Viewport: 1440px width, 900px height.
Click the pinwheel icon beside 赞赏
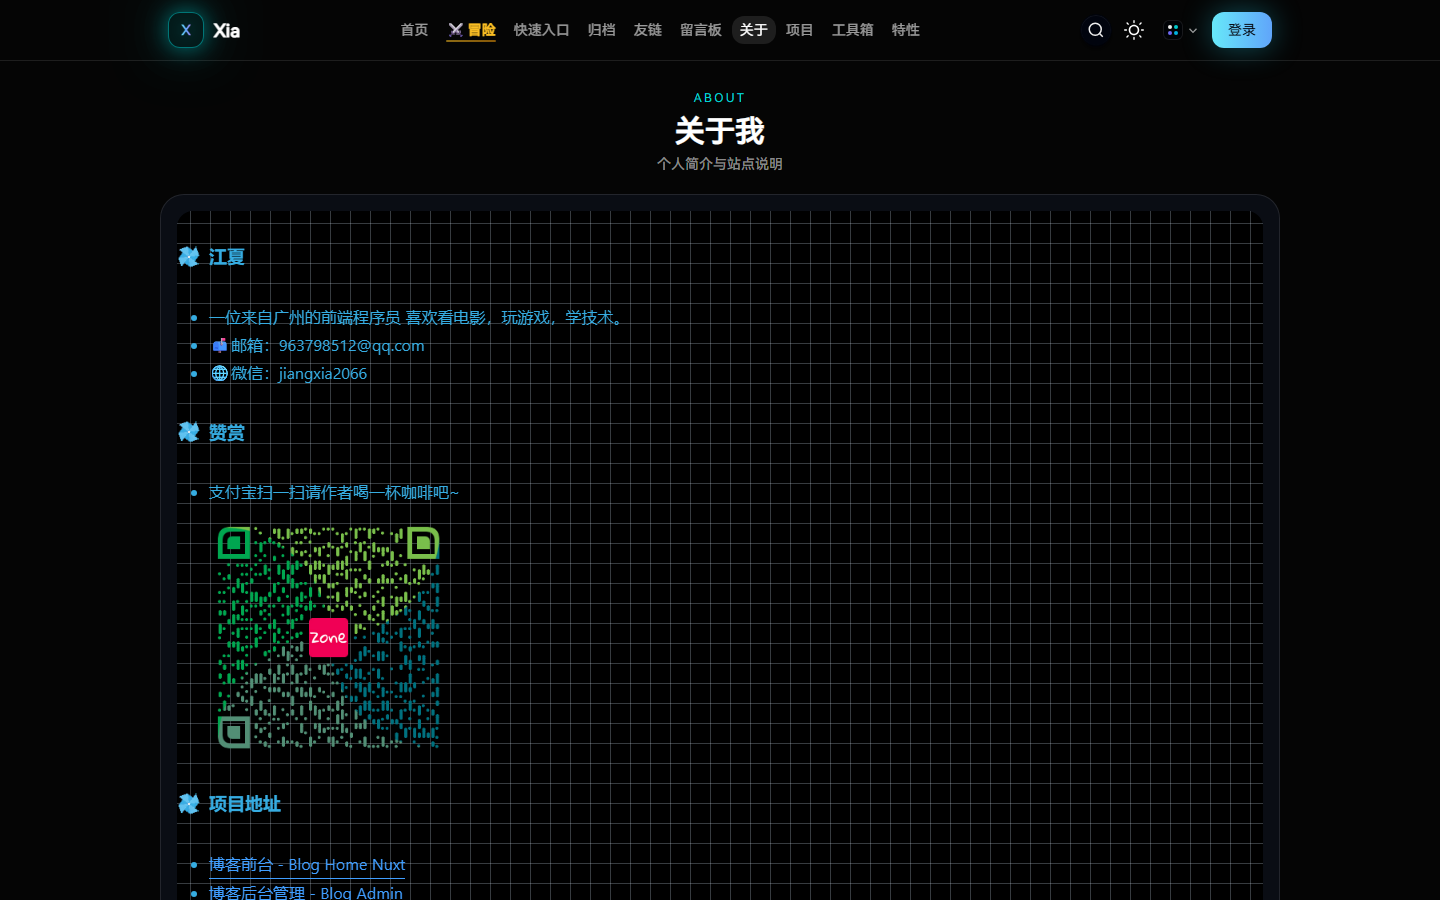pyautogui.click(x=189, y=432)
